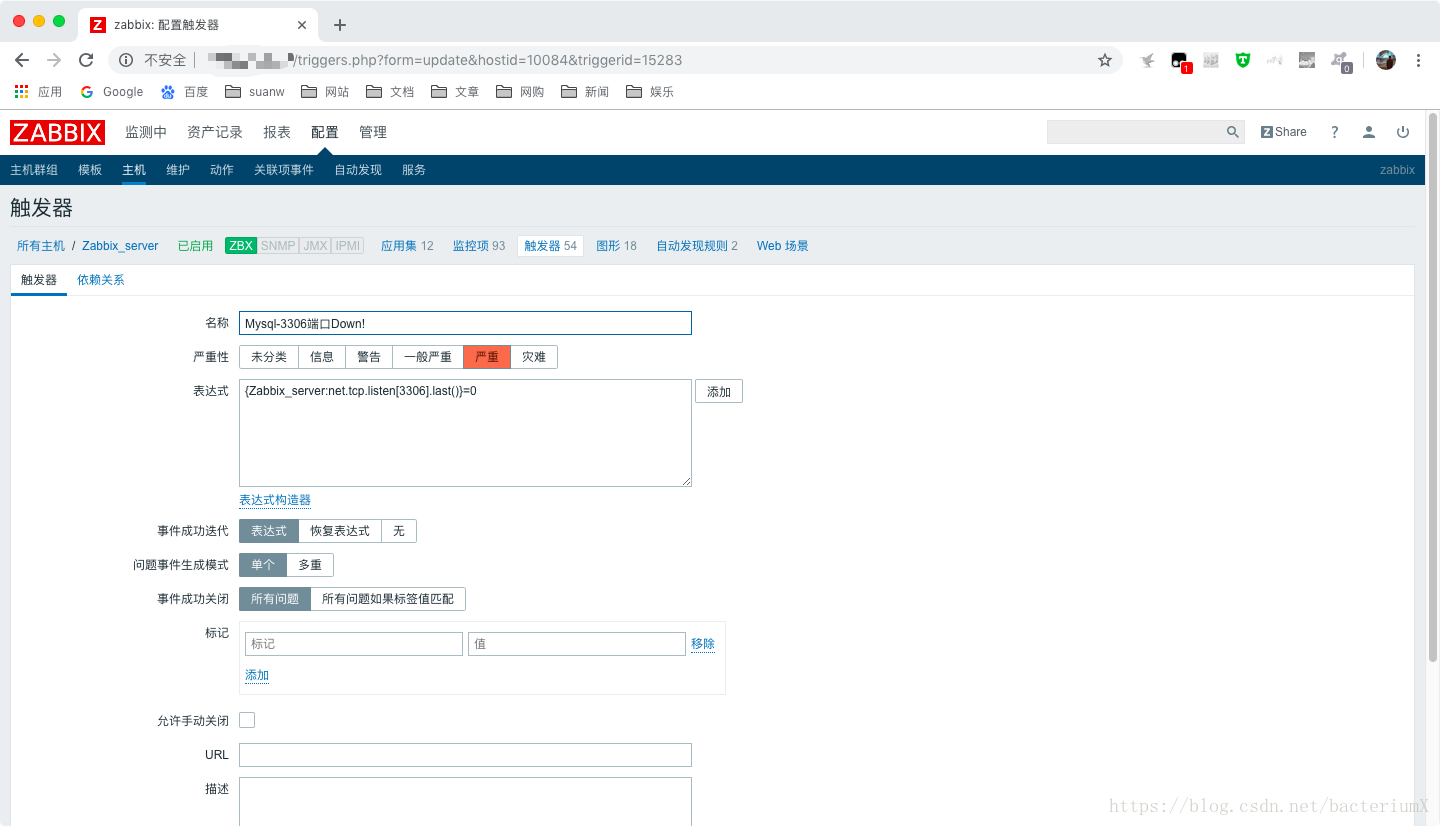This screenshot has height=826, width=1440.
Task: Open the 监控项 93 link
Action: 479,246
